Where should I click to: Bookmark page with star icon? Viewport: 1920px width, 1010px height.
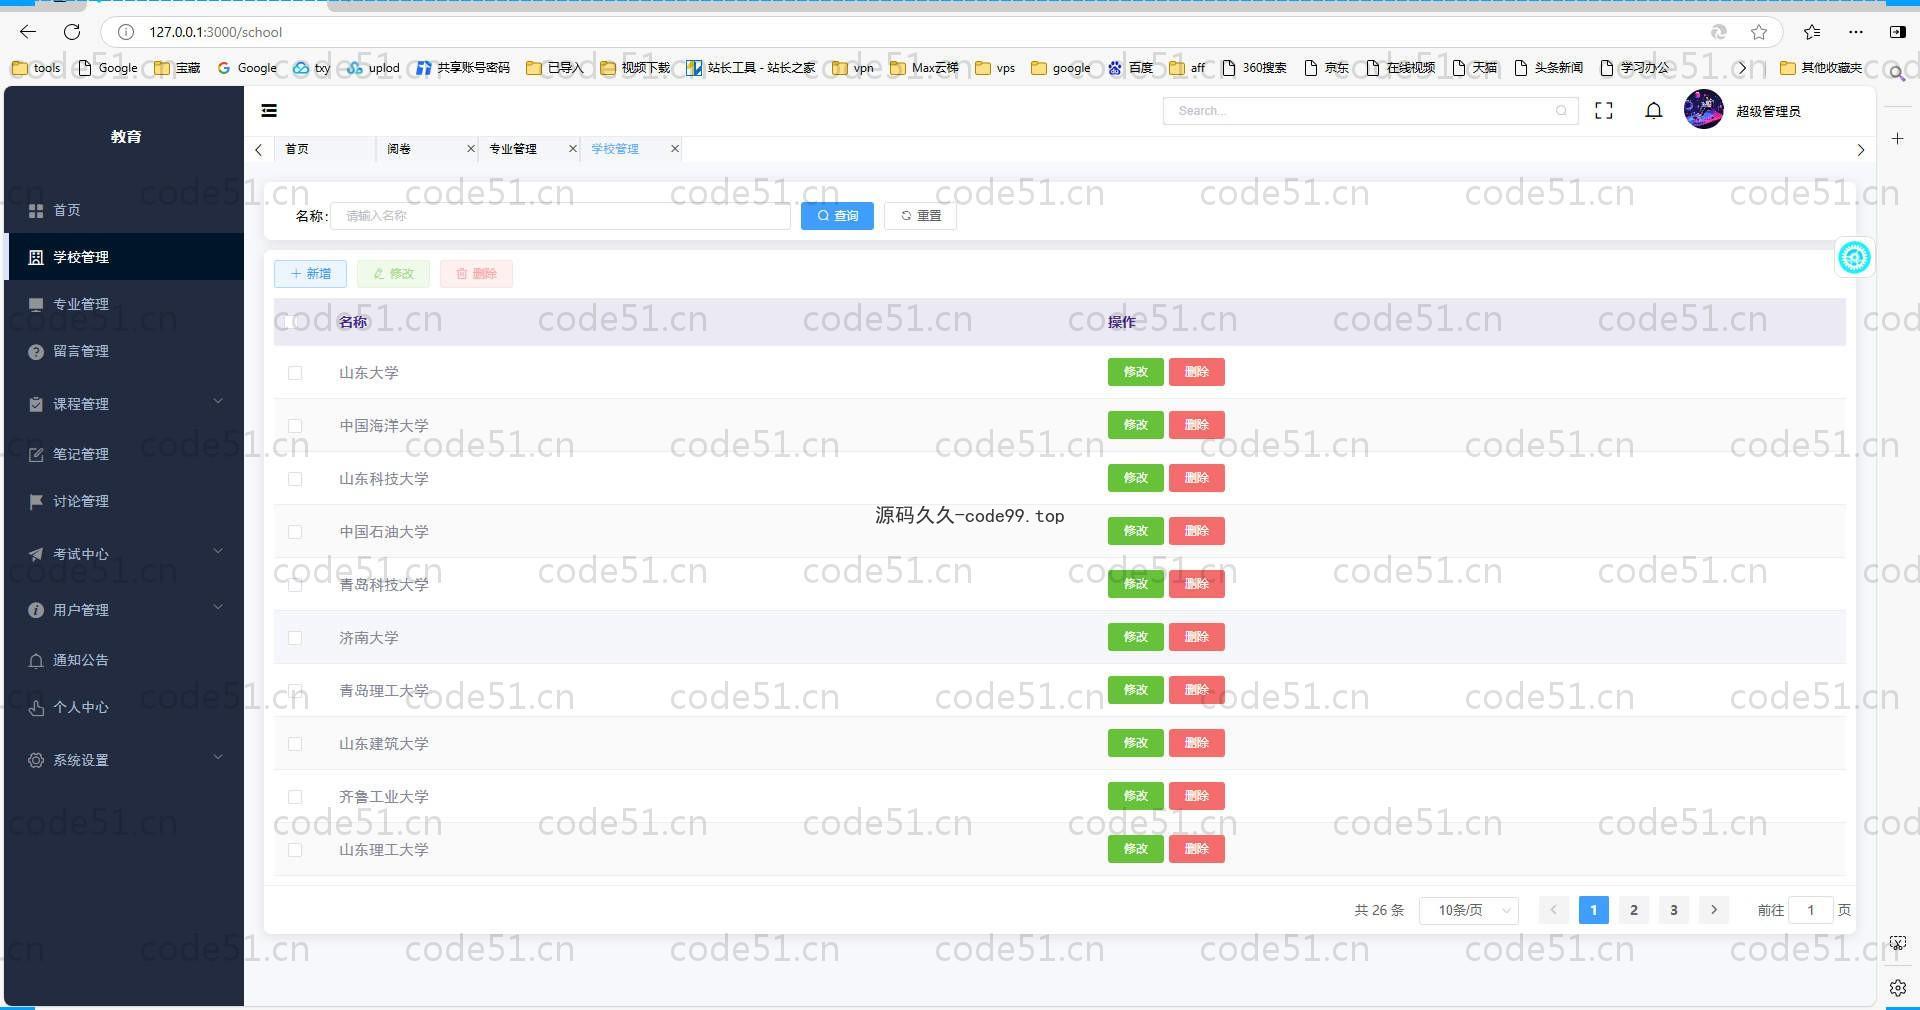click(1759, 32)
